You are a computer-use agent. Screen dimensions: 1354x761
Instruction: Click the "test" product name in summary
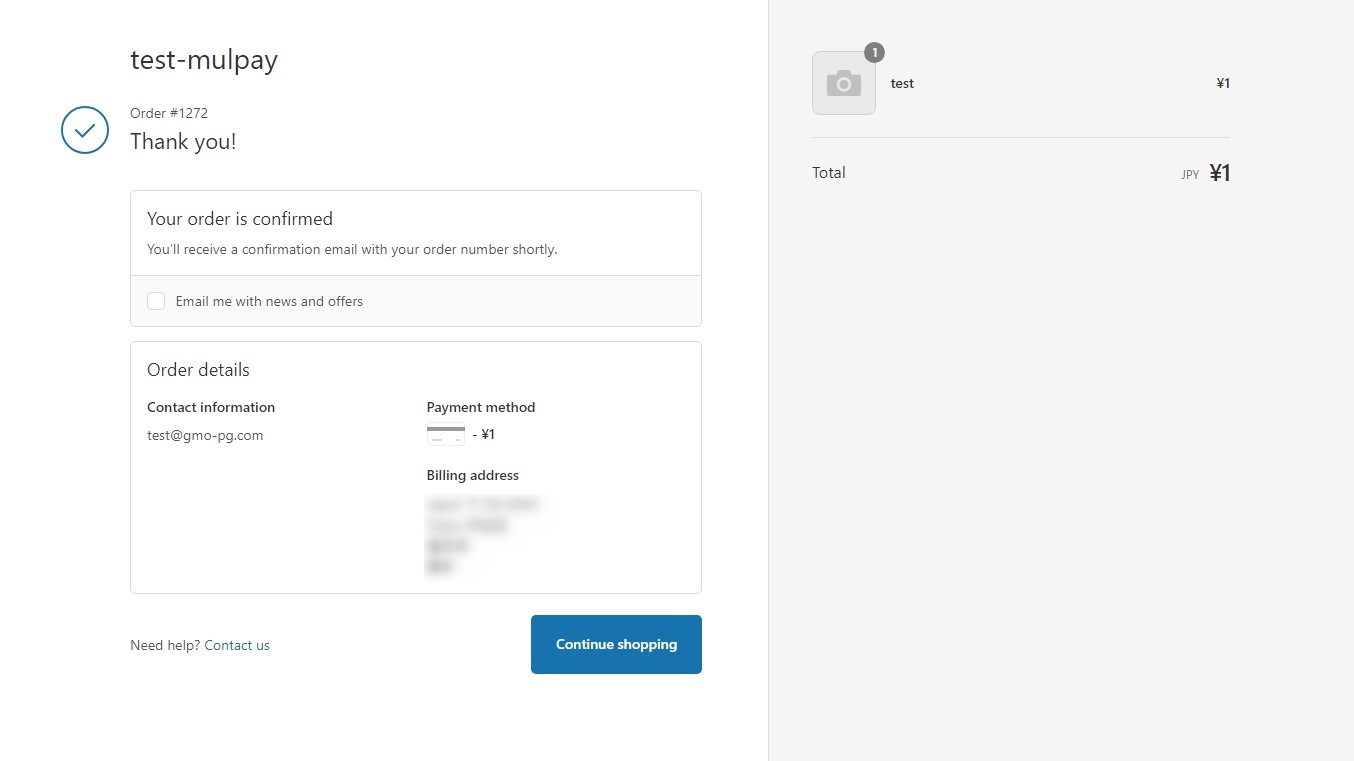click(902, 84)
